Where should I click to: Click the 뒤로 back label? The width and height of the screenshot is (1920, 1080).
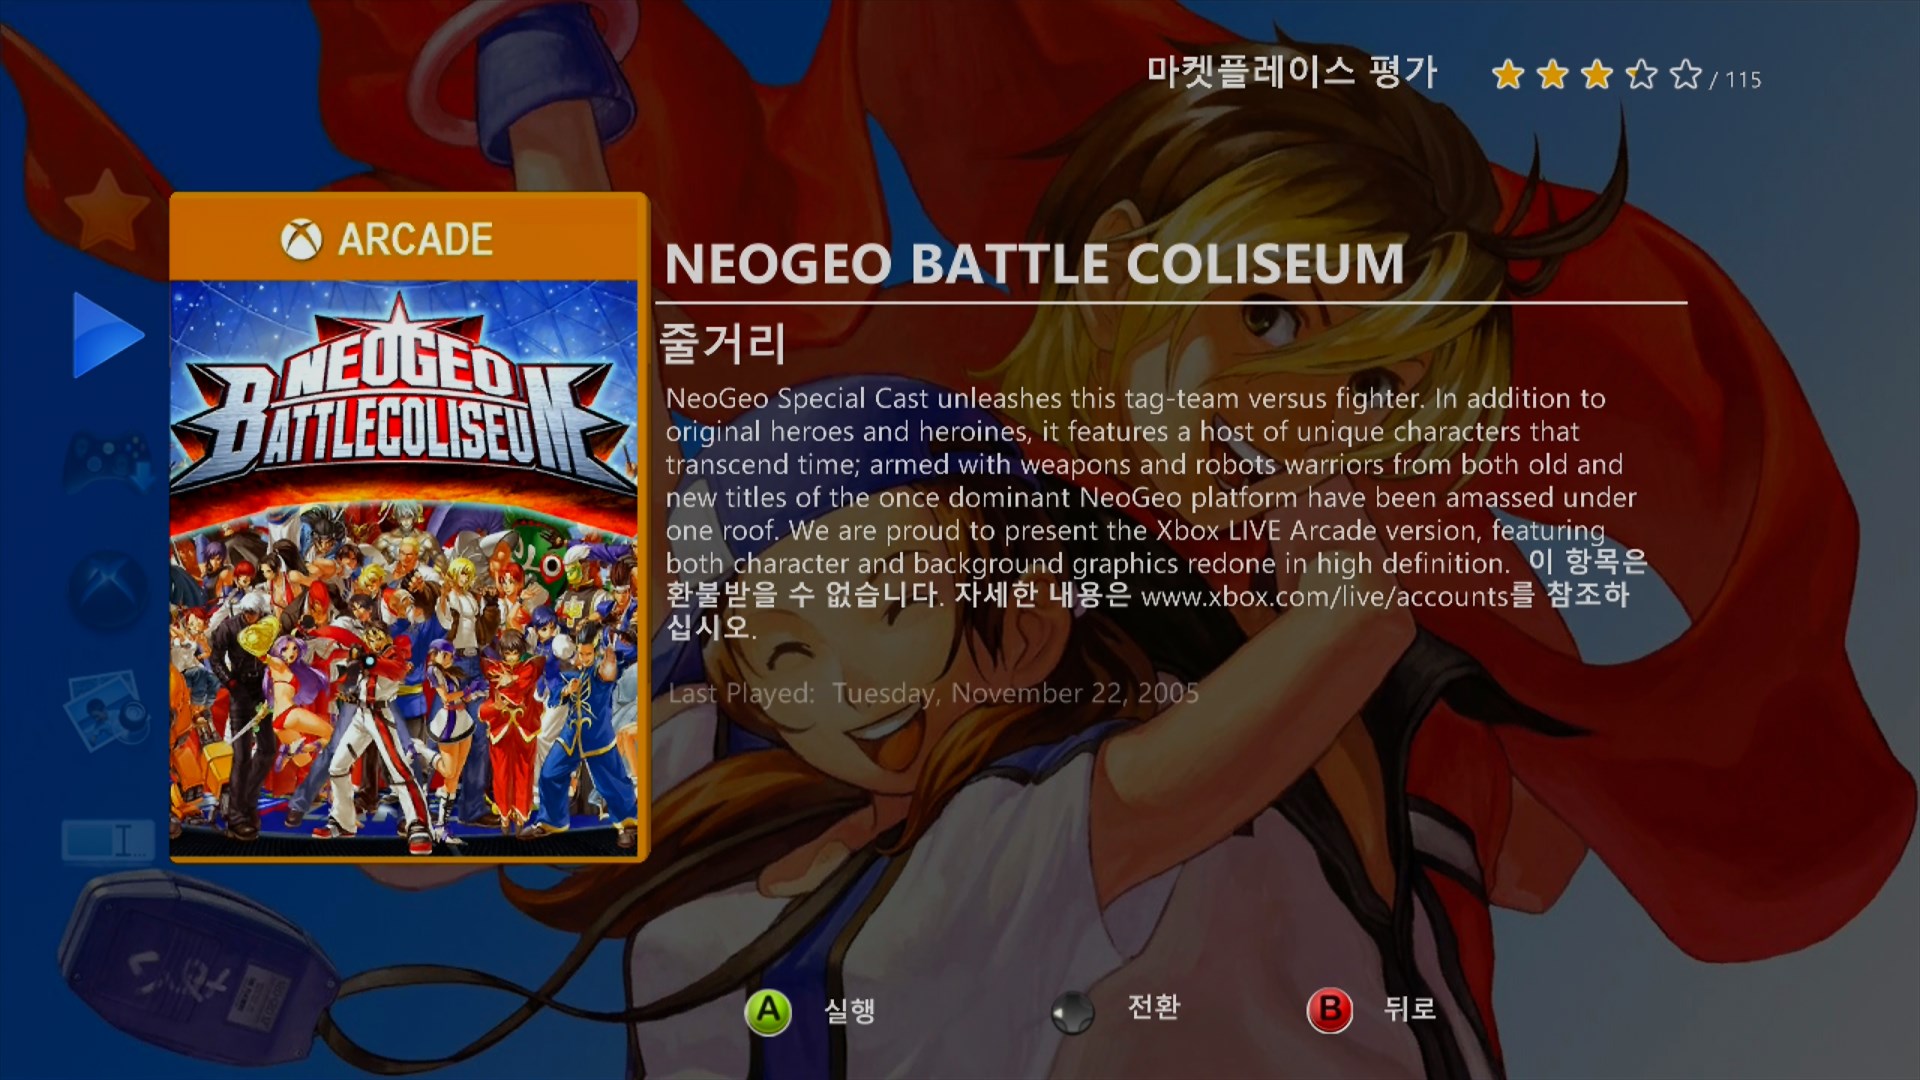pyautogui.click(x=1410, y=1008)
